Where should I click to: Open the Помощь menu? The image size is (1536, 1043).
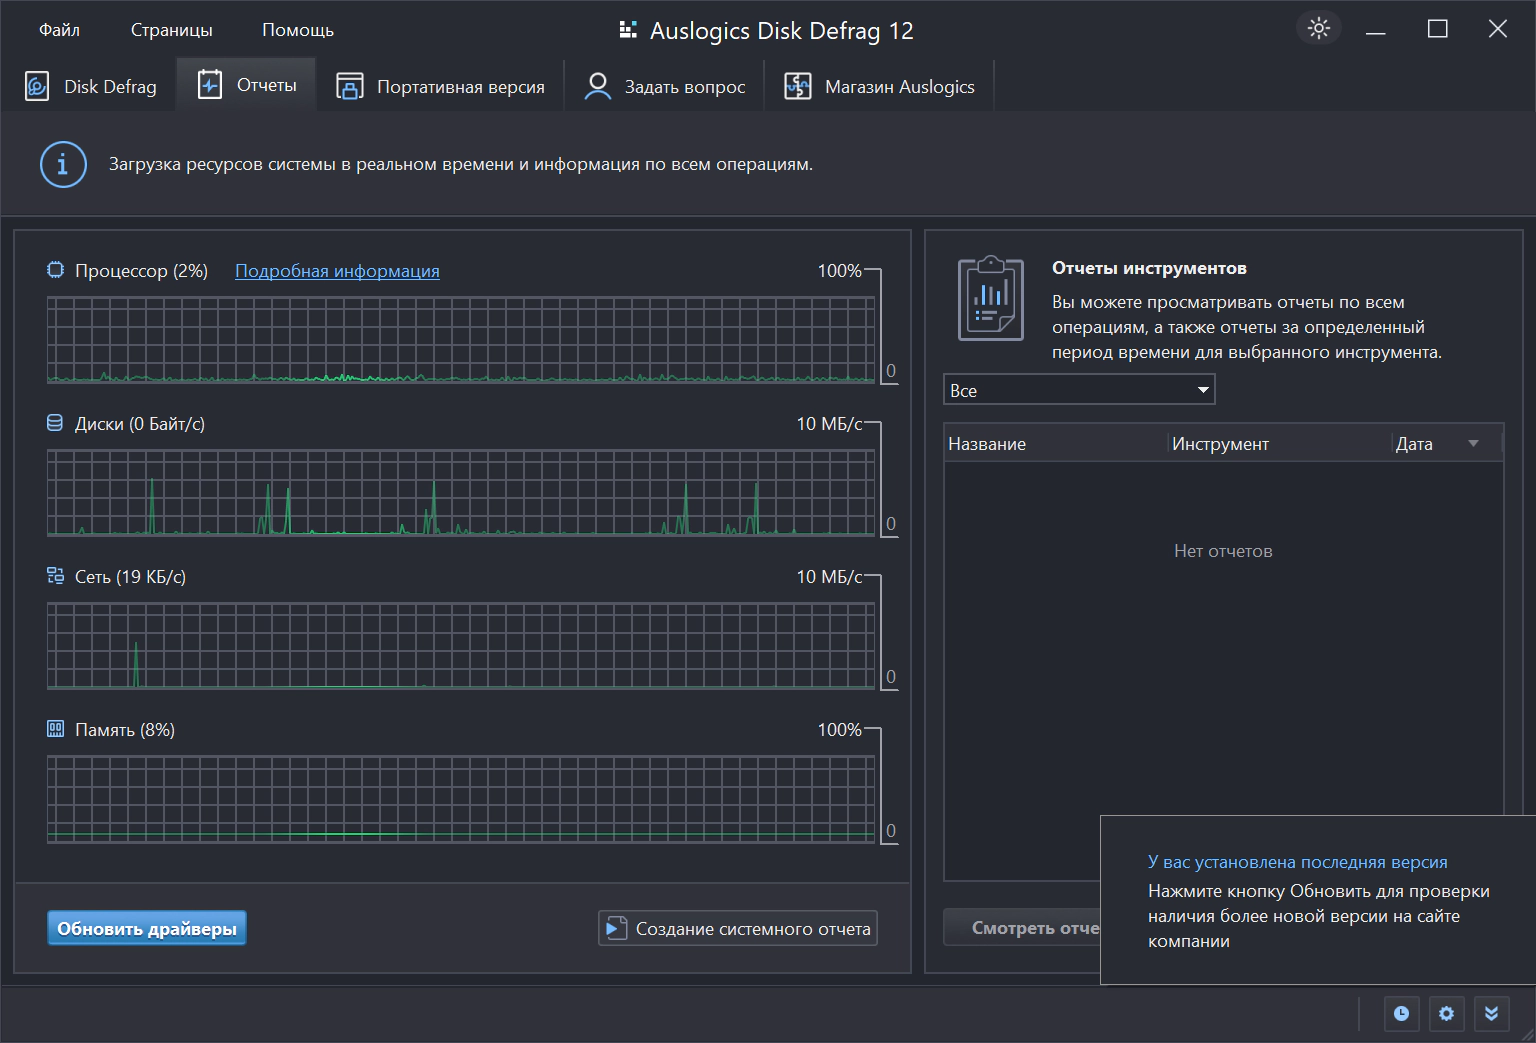[298, 30]
